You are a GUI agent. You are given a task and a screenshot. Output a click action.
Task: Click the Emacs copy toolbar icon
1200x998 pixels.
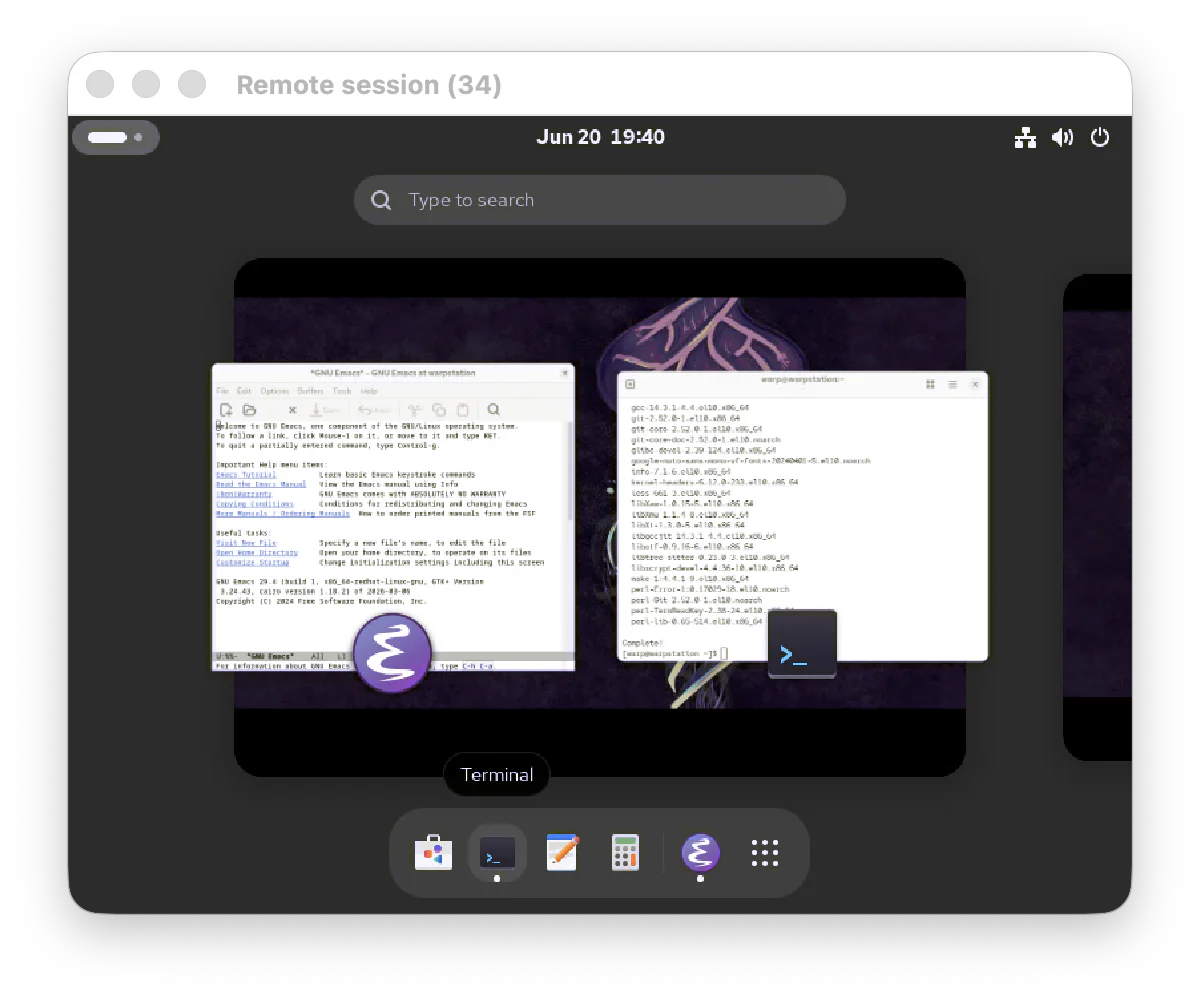pyautogui.click(x=439, y=410)
